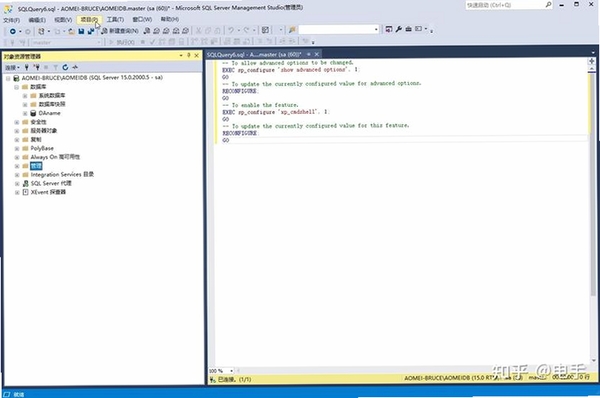Image resolution: width=600 pixels, height=398 pixels.
Task: Close the SQLQuery6.sql tab
Action: pos(316,54)
